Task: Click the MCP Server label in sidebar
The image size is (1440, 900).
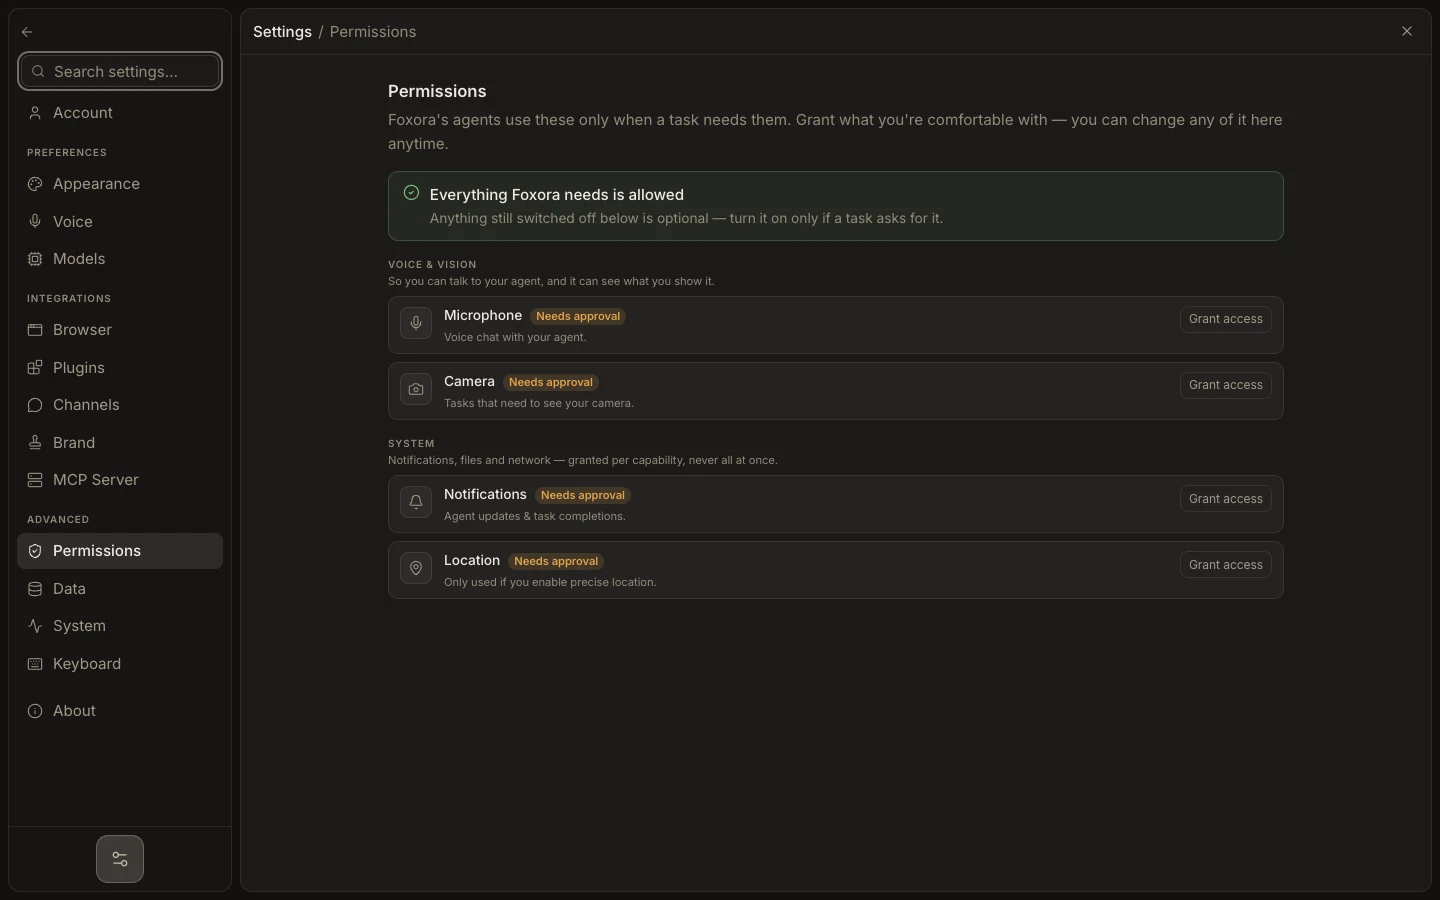Action: pos(96,480)
